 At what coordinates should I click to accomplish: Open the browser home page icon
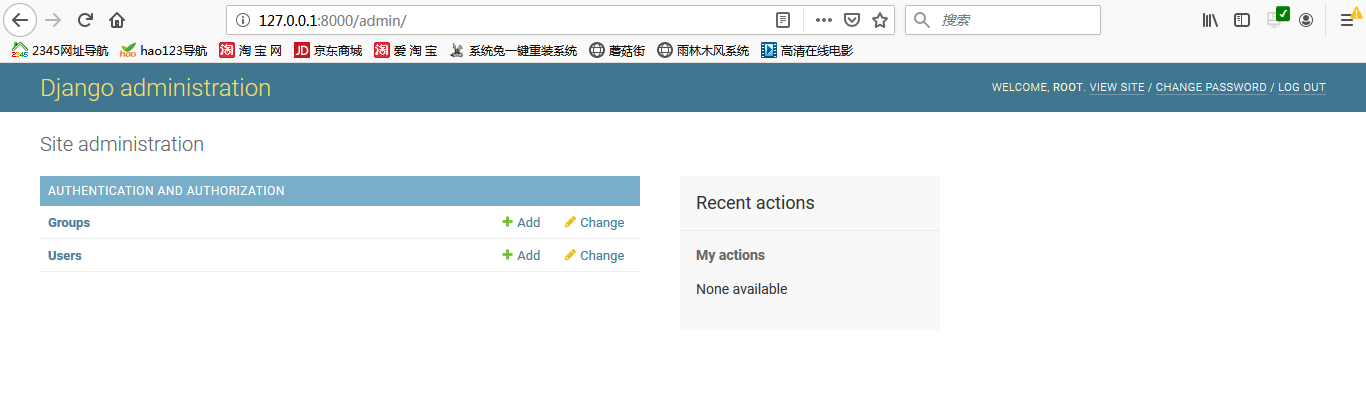117,20
